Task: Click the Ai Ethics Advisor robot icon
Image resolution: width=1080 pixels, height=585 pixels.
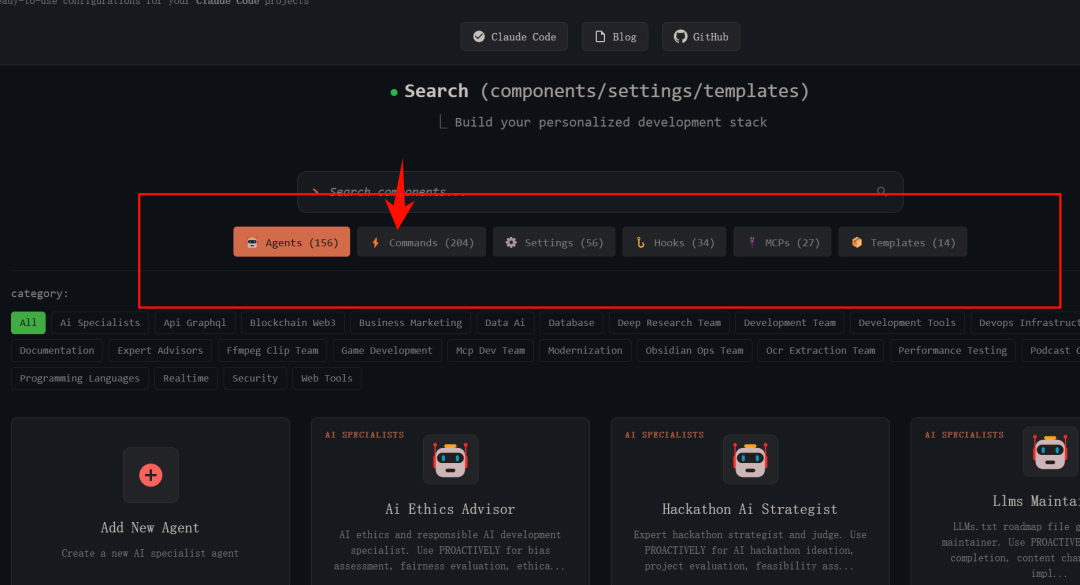Action: pyautogui.click(x=450, y=460)
